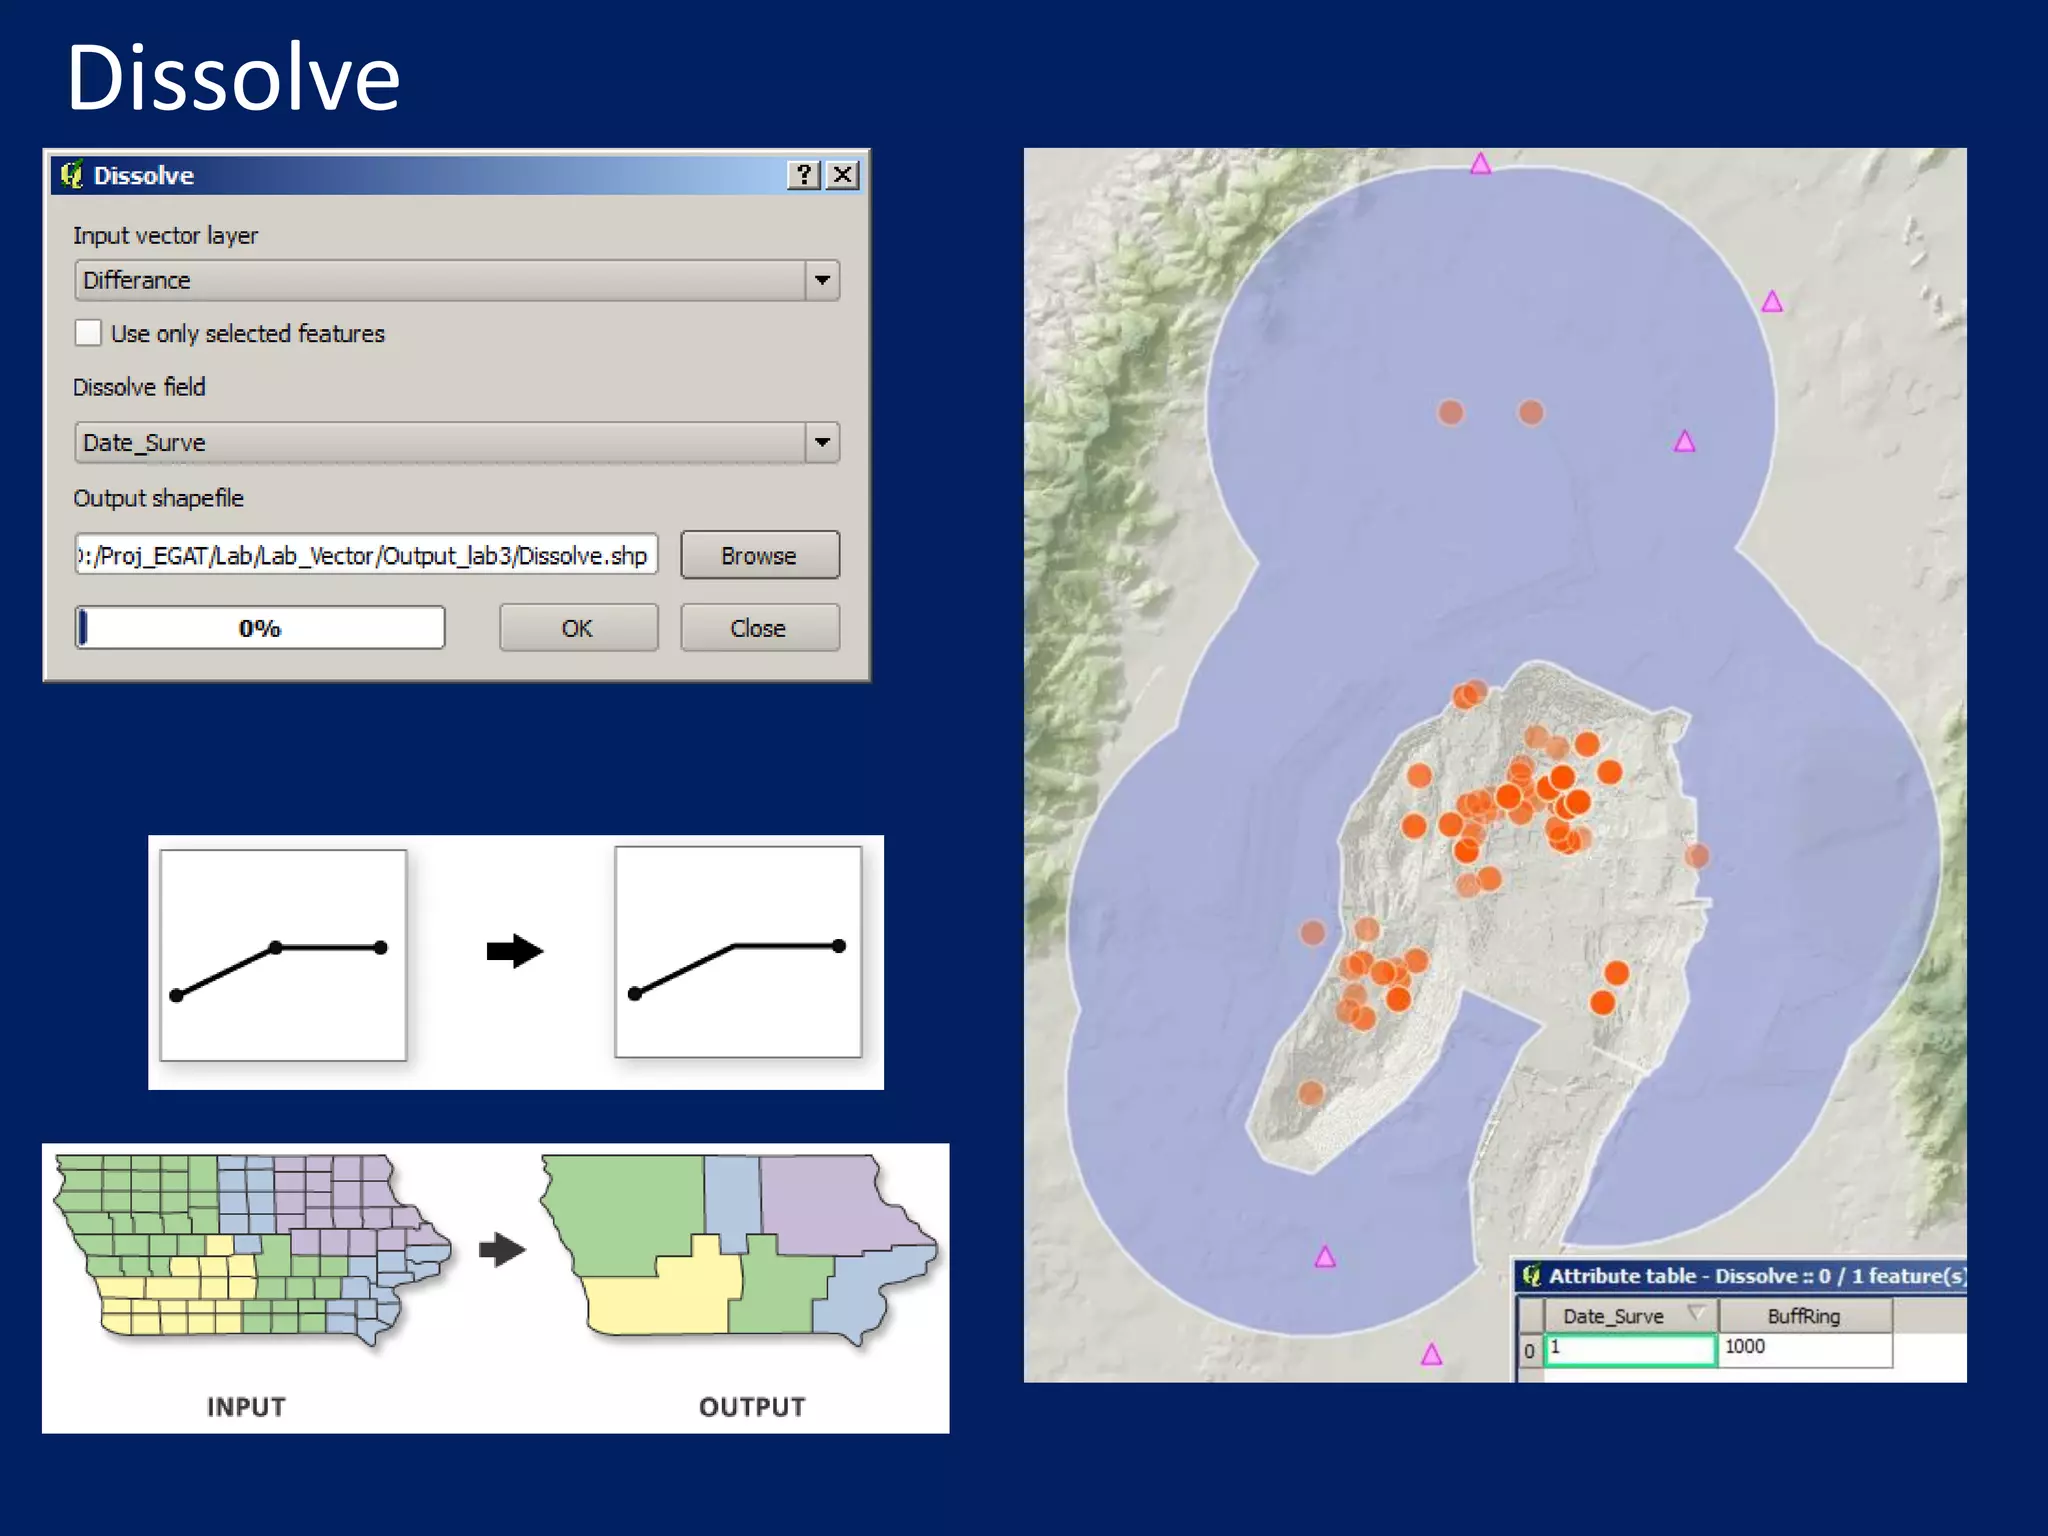Click the Date_Surve column header
Viewport: 2048px width, 1536px height.
tap(1612, 1316)
